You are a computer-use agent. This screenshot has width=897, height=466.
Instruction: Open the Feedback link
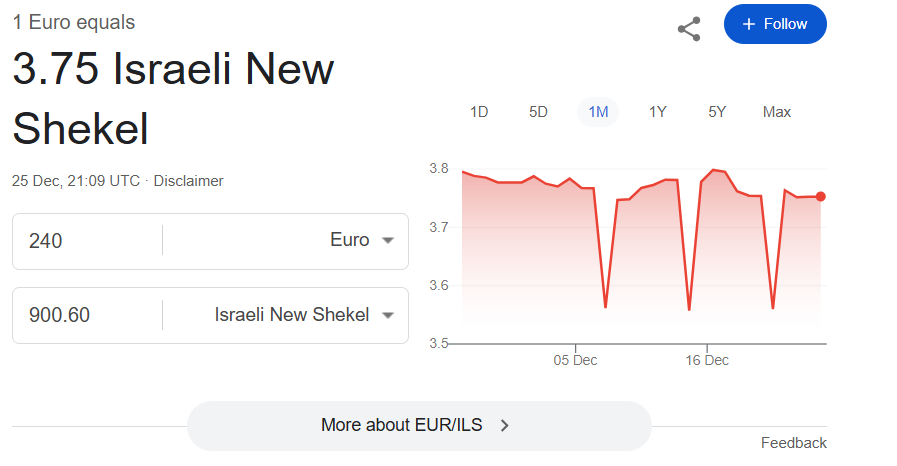point(793,443)
